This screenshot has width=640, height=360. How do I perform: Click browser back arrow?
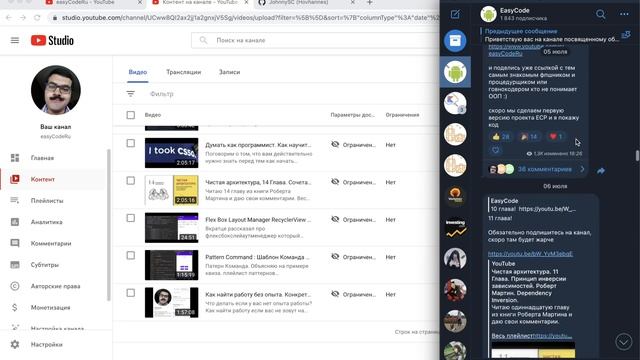(9, 18)
